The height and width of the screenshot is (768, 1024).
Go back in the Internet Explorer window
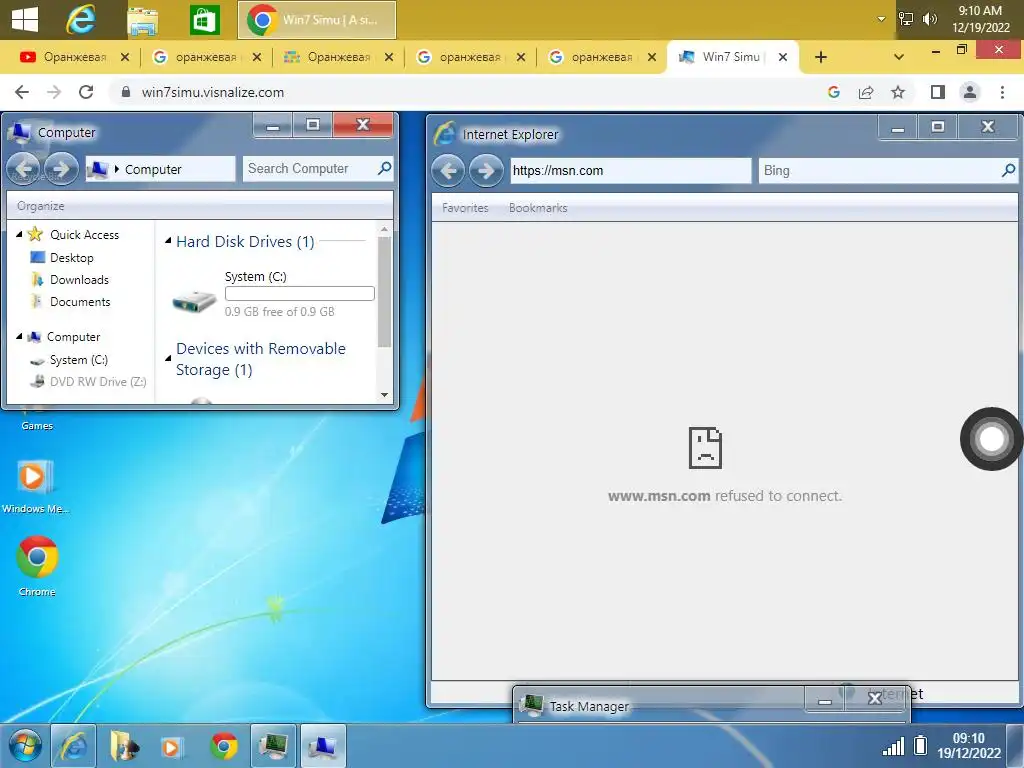tap(448, 171)
